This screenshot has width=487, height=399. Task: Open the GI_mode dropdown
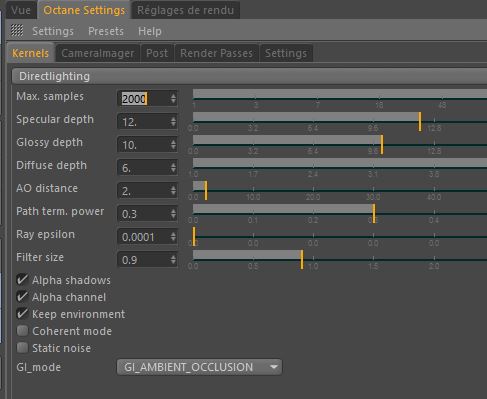[x=199, y=367]
